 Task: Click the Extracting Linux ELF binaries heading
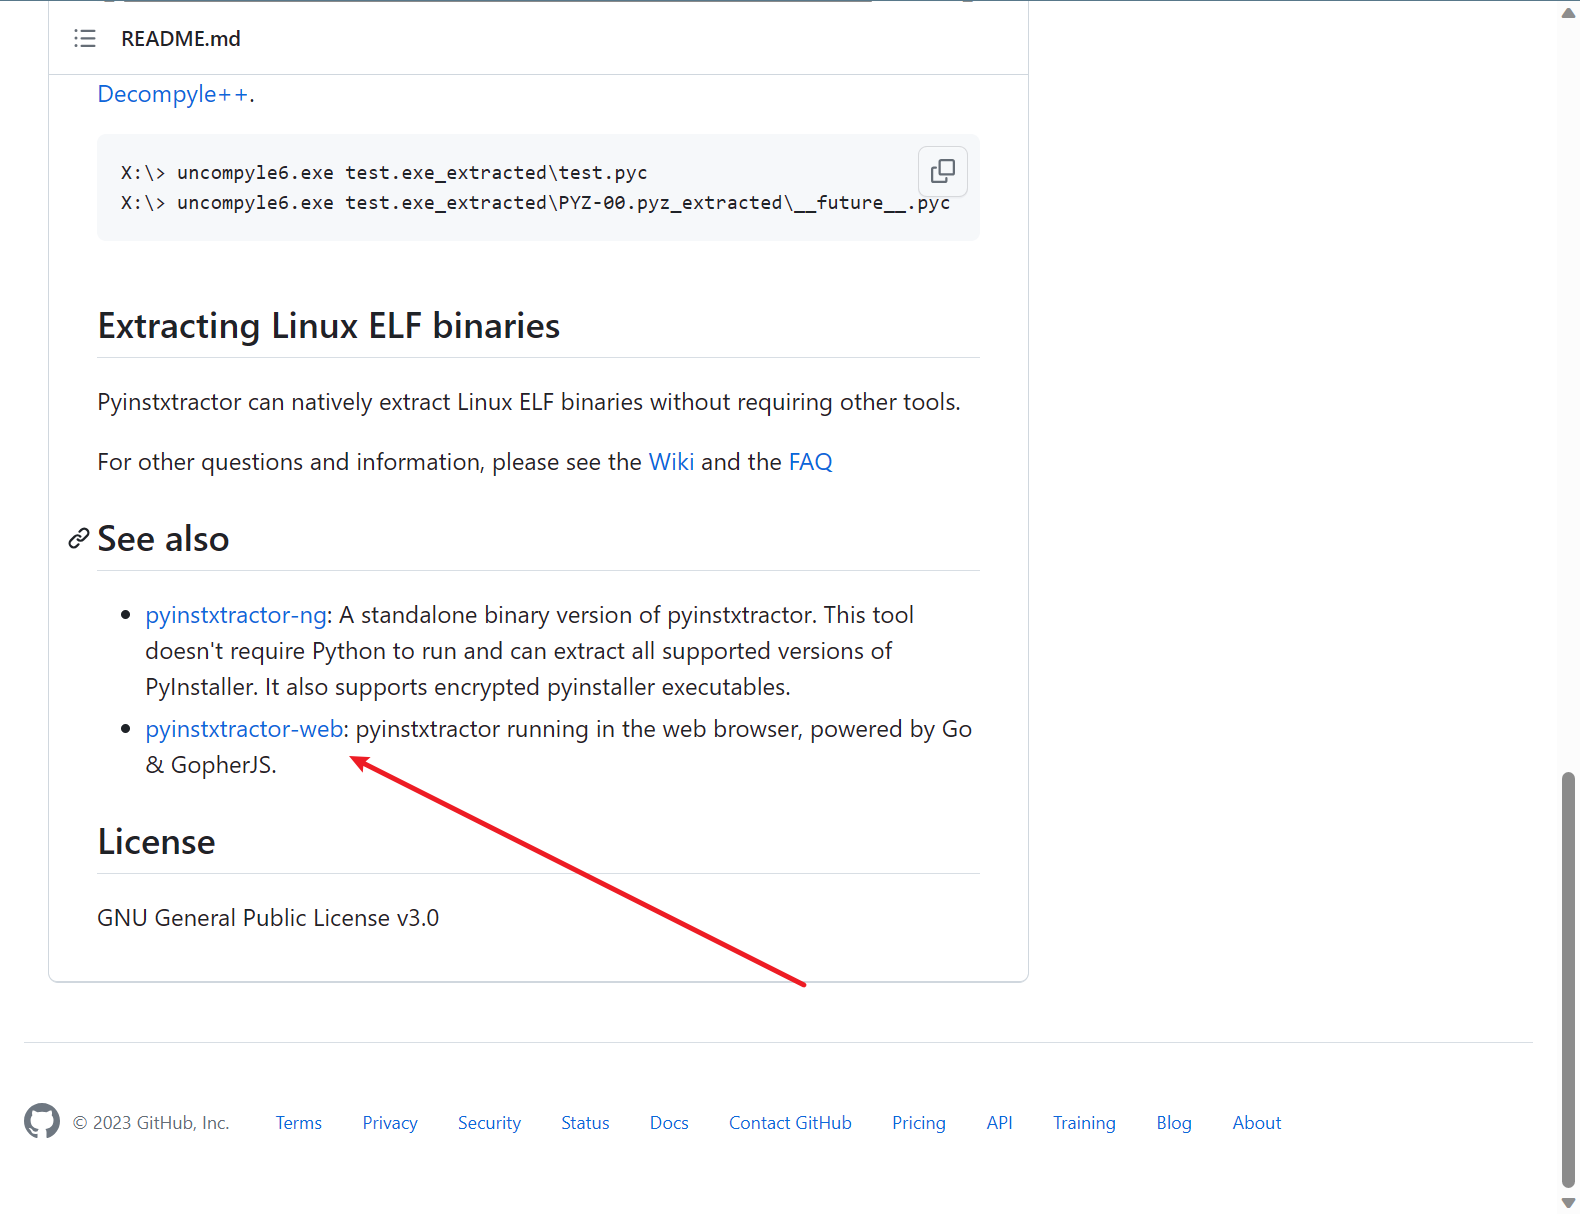[x=329, y=326]
